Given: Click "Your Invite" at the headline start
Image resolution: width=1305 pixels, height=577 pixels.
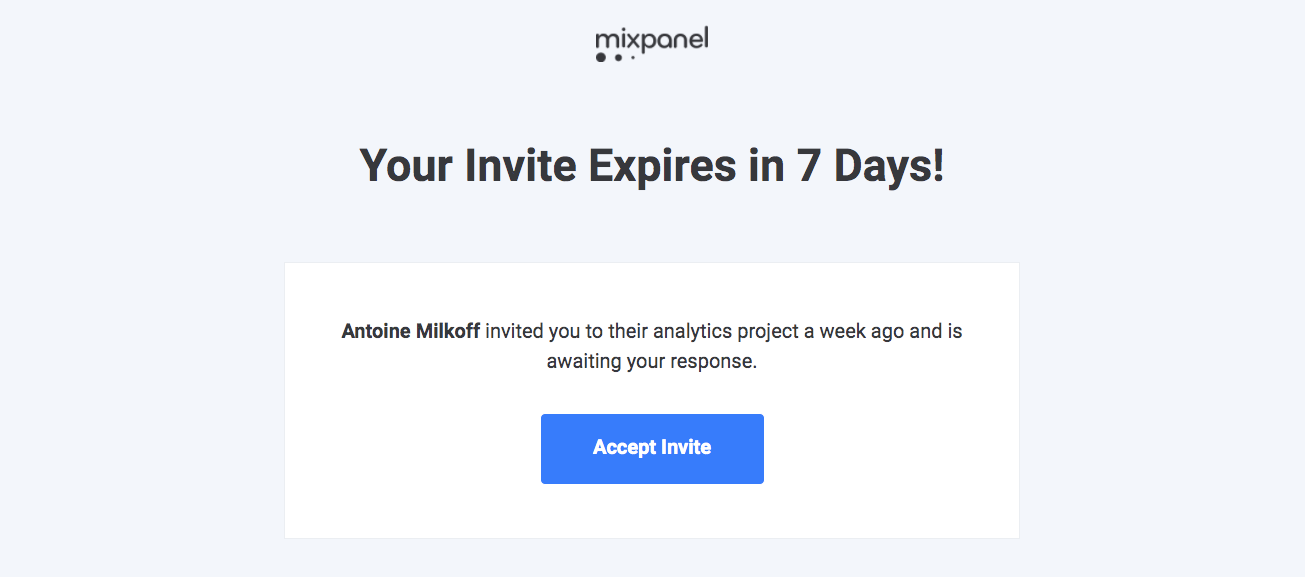Looking at the screenshot, I should [467, 165].
